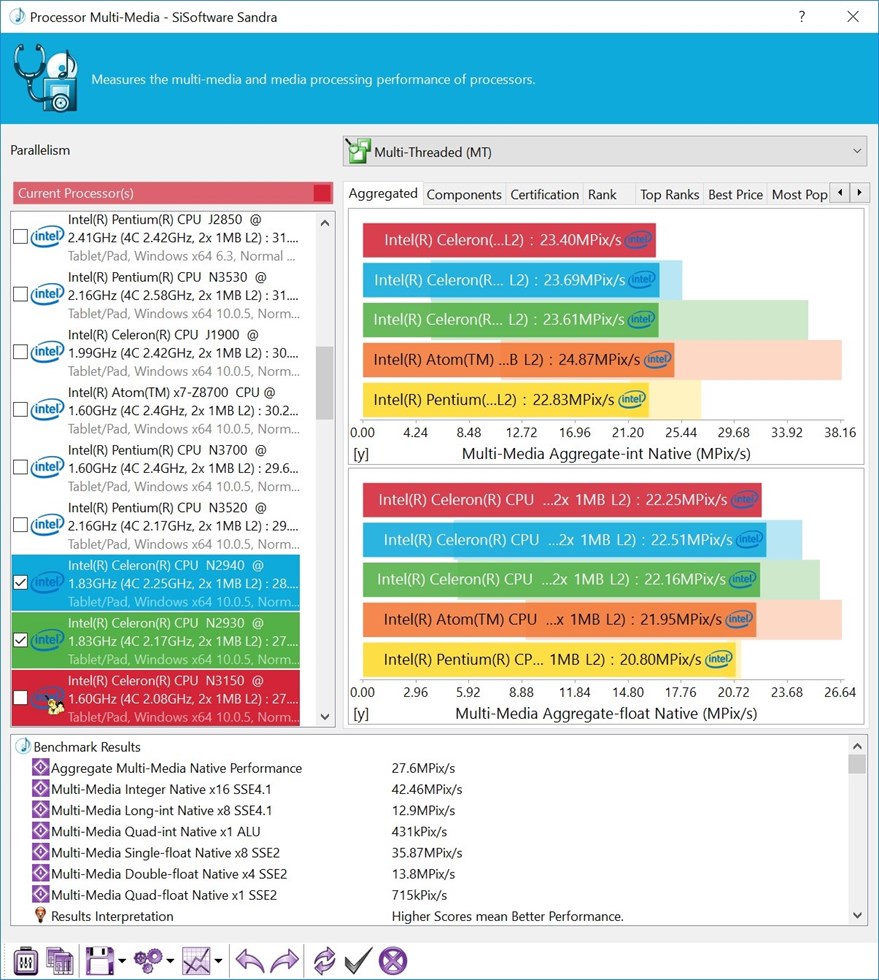
Task: Click Intel logo on orange Atom 24.87MPix/s bar
Action: [657, 359]
